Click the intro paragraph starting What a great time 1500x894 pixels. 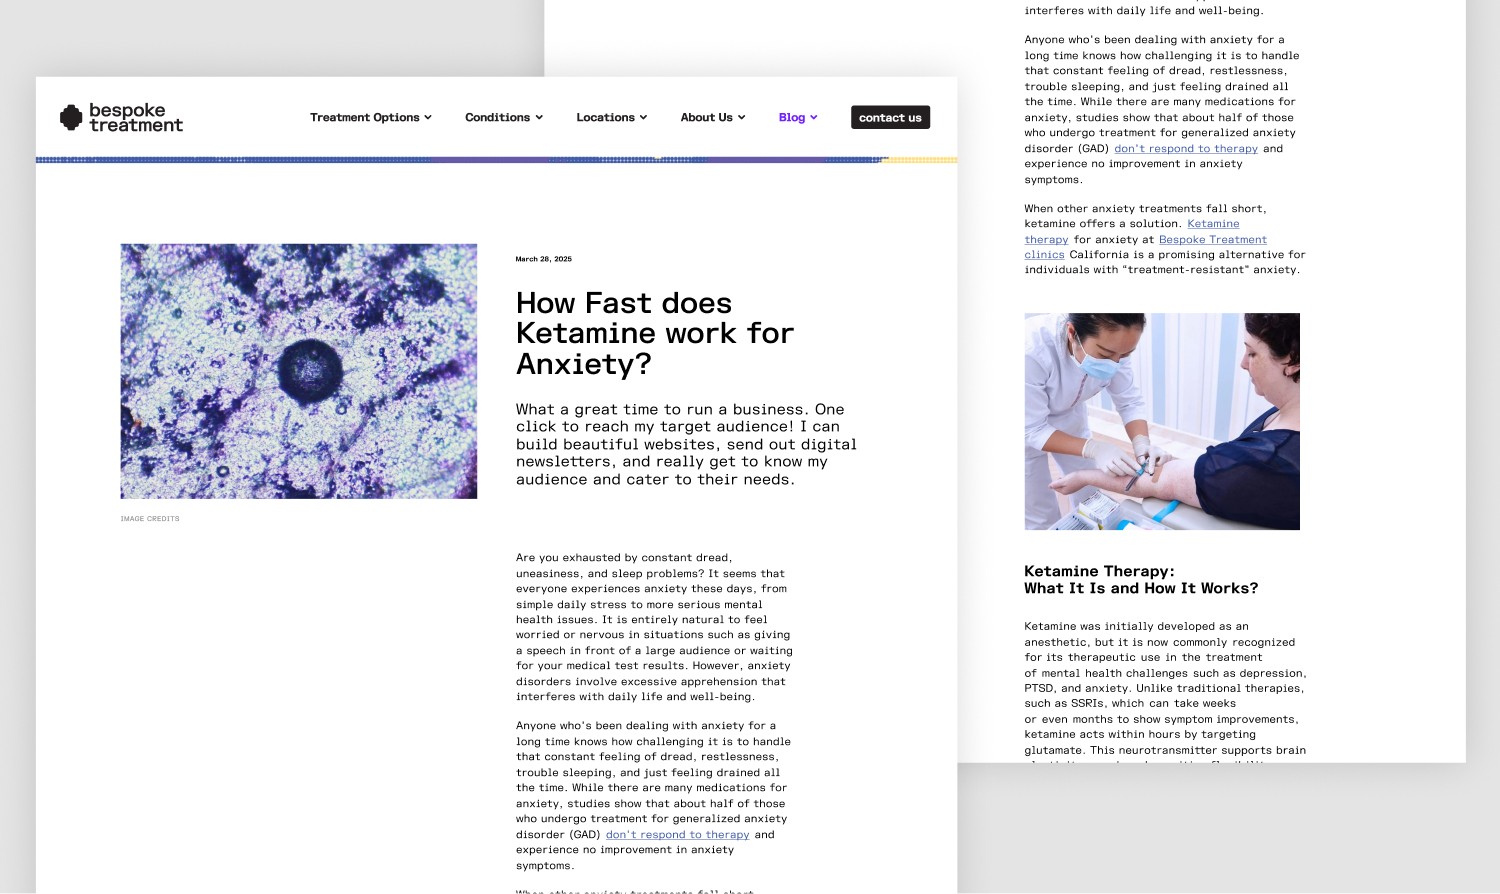coord(686,445)
